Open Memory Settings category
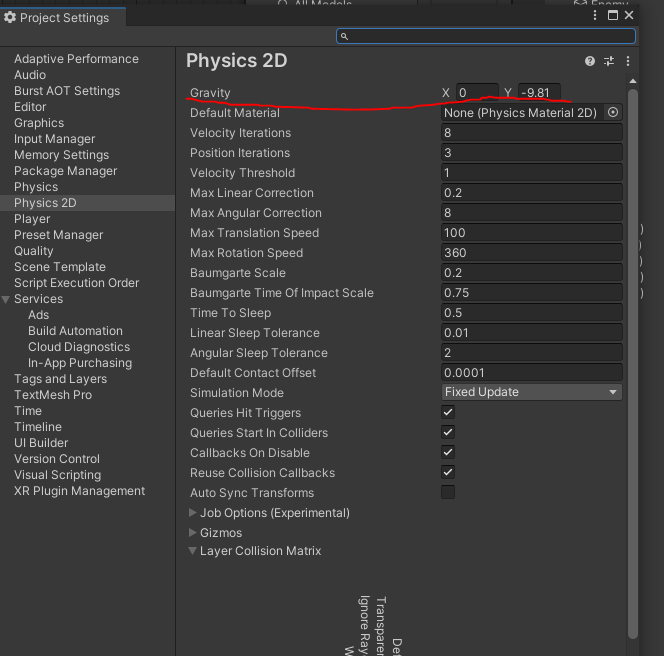Screen dimensions: 664x656 coord(61,155)
